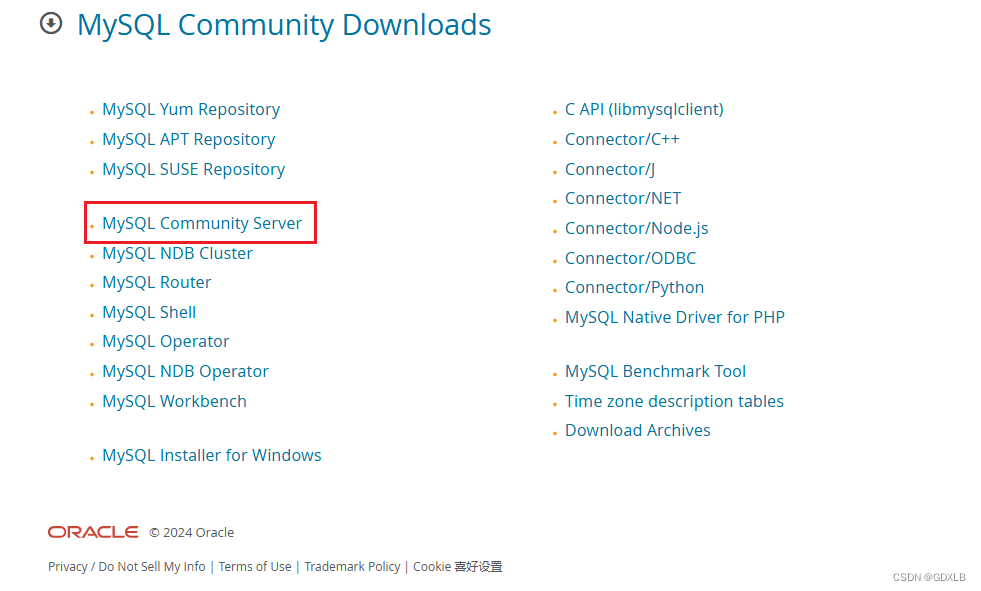
Task: Select MySQL Native Driver for PHP
Action: [675, 317]
